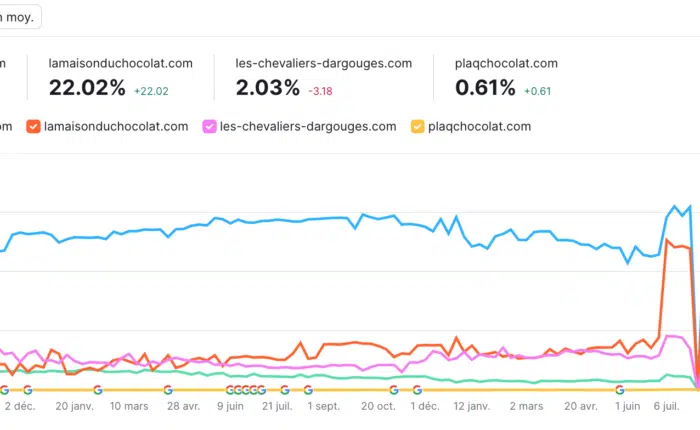Click plaqchocolat.com card domain name
700x430 pixels.
coord(506,63)
